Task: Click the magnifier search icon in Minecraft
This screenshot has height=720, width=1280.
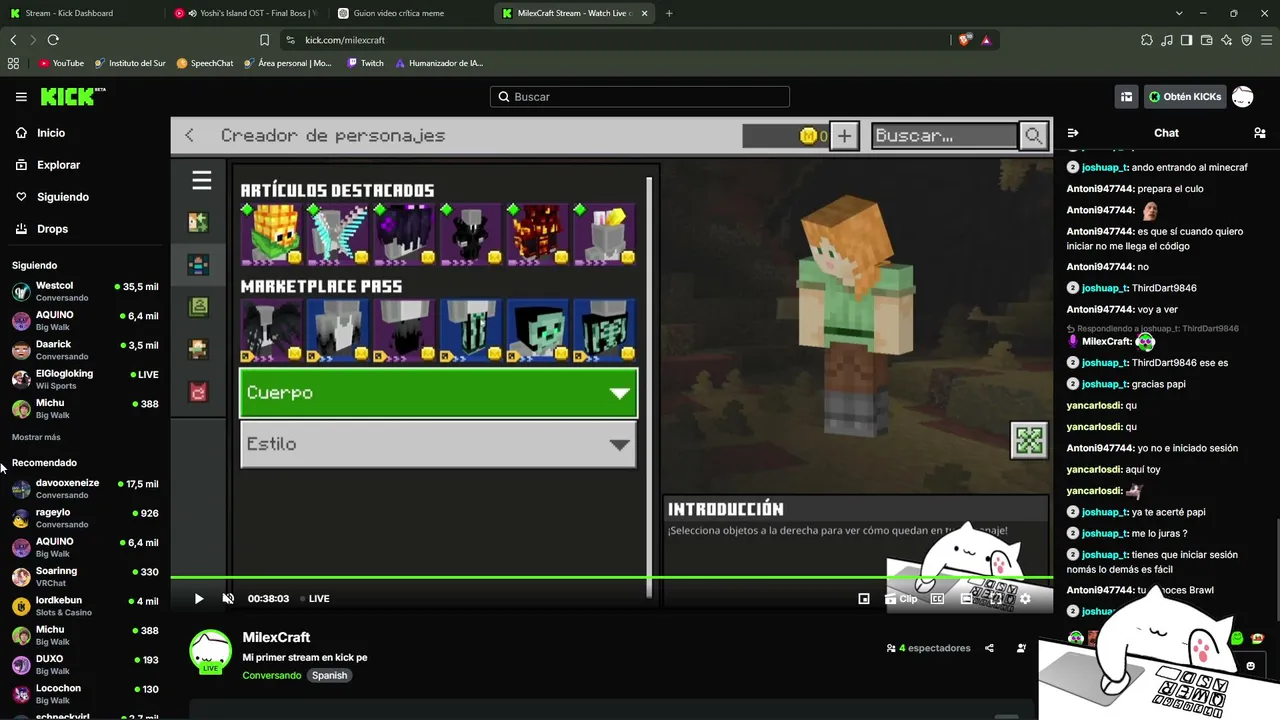Action: pos(1033,136)
